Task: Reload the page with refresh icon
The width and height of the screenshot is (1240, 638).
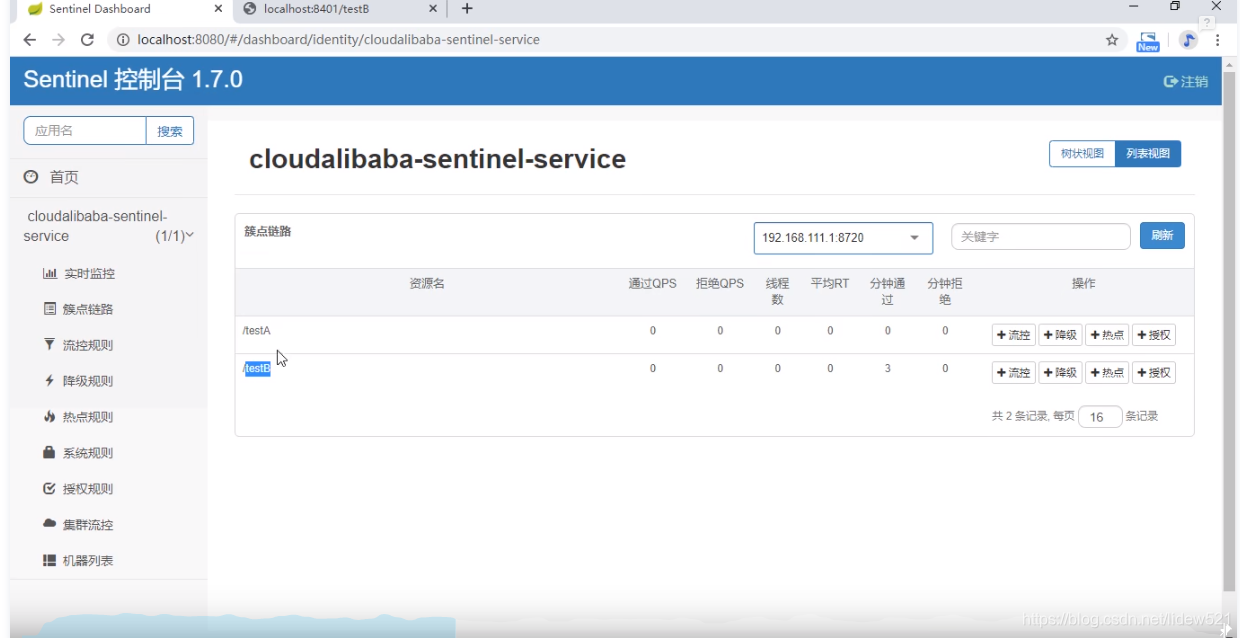Action: click(87, 40)
